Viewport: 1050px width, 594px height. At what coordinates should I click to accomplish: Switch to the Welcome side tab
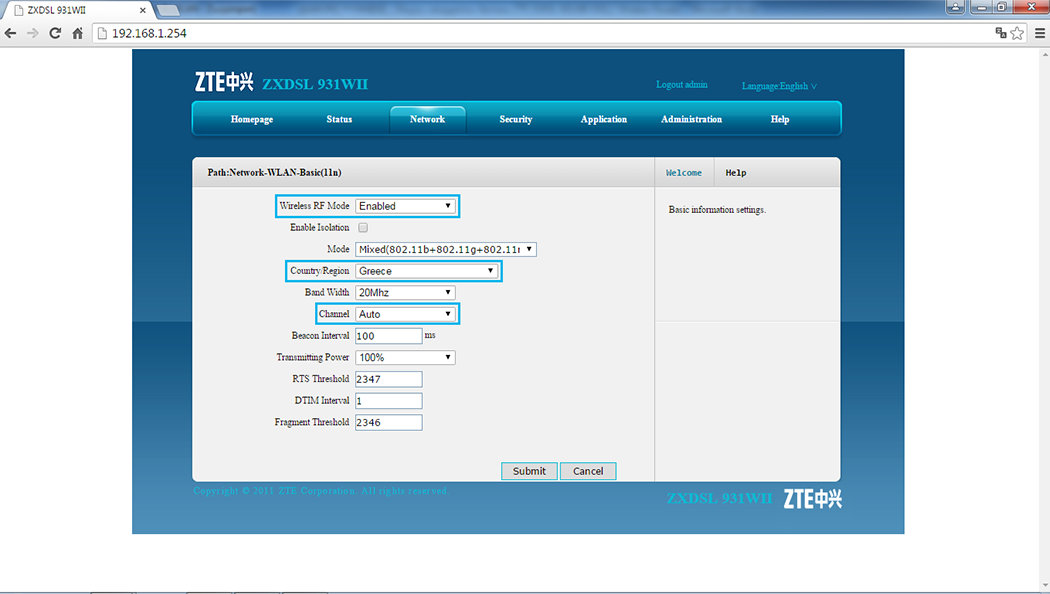(684, 173)
